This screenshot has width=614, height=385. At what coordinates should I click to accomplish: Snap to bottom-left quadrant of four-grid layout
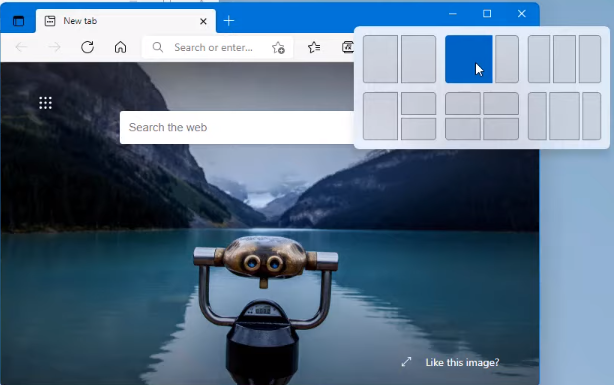click(463, 129)
